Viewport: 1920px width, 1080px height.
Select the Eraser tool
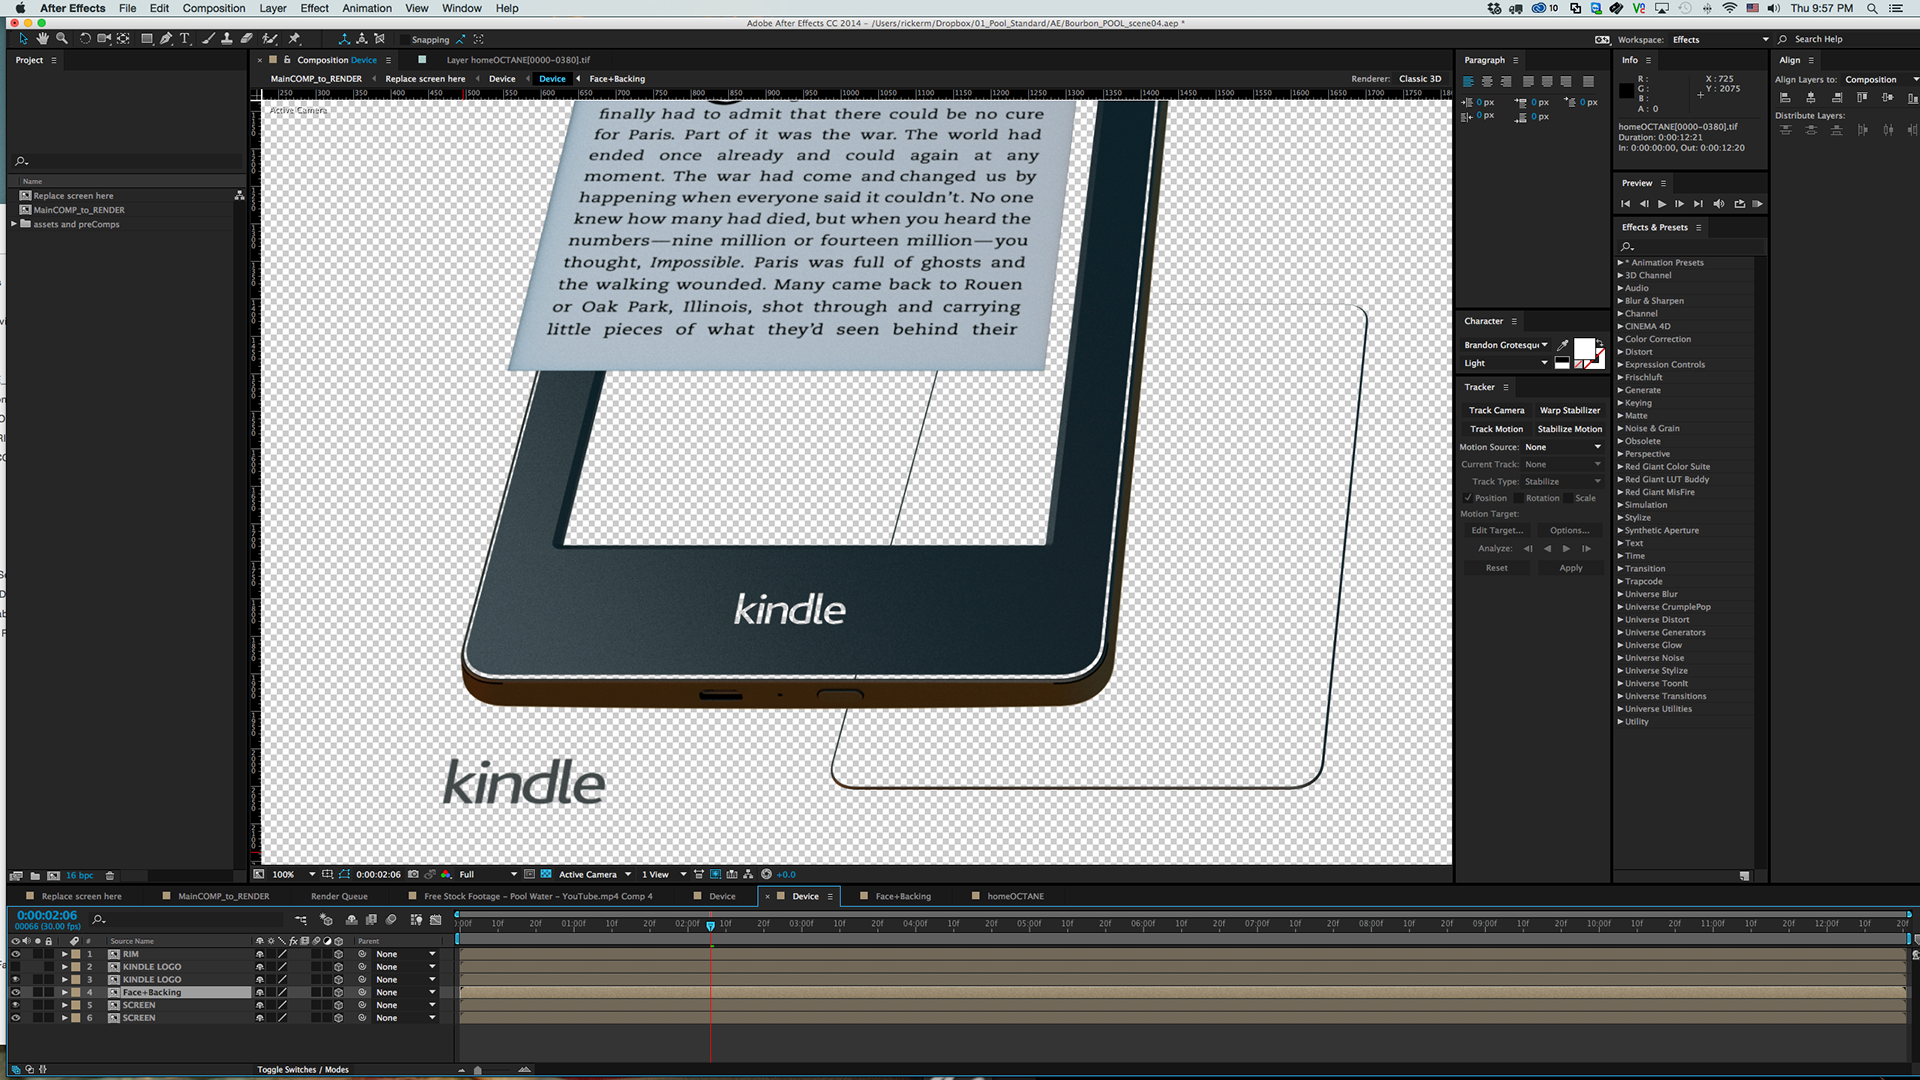pyautogui.click(x=246, y=39)
